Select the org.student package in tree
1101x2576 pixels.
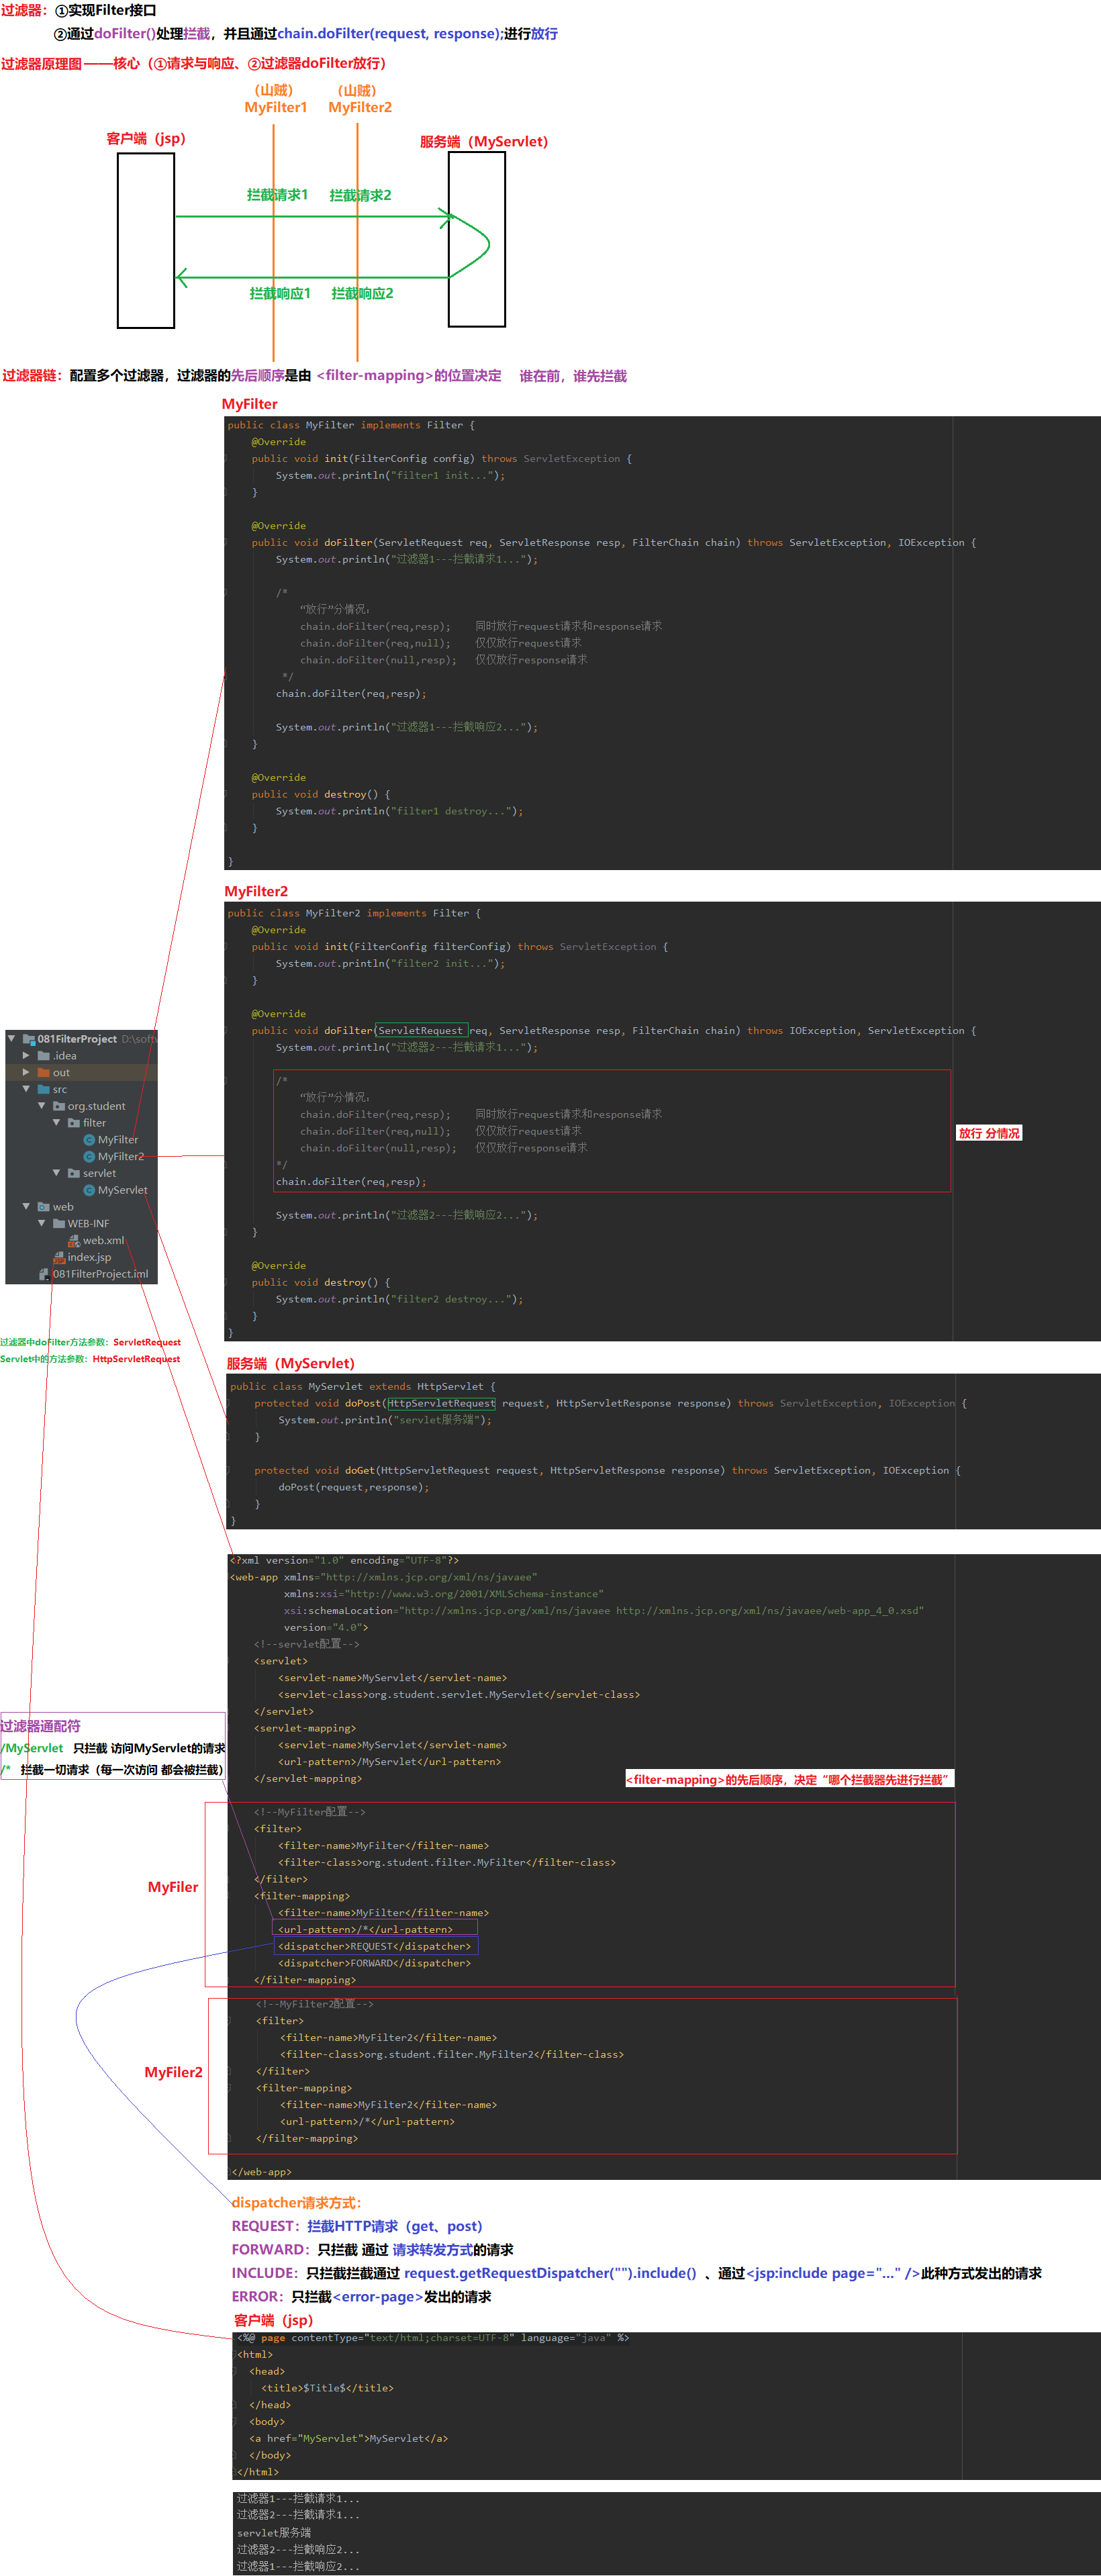point(96,1106)
